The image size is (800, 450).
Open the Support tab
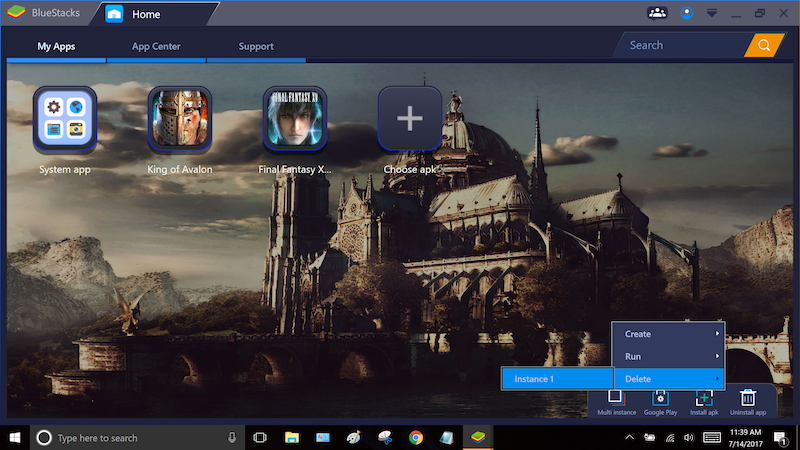pos(256,46)
